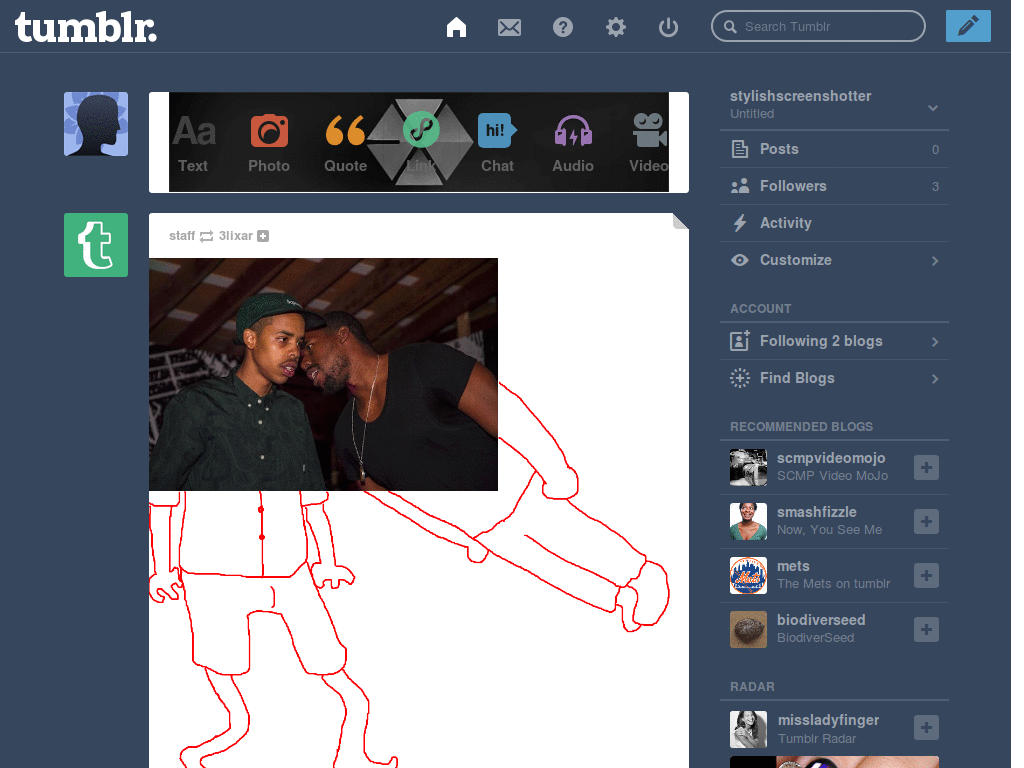Expand the Find Blogs chevron
The height and width of the screenshot is (768, 1024).
(x=935, y=379)
